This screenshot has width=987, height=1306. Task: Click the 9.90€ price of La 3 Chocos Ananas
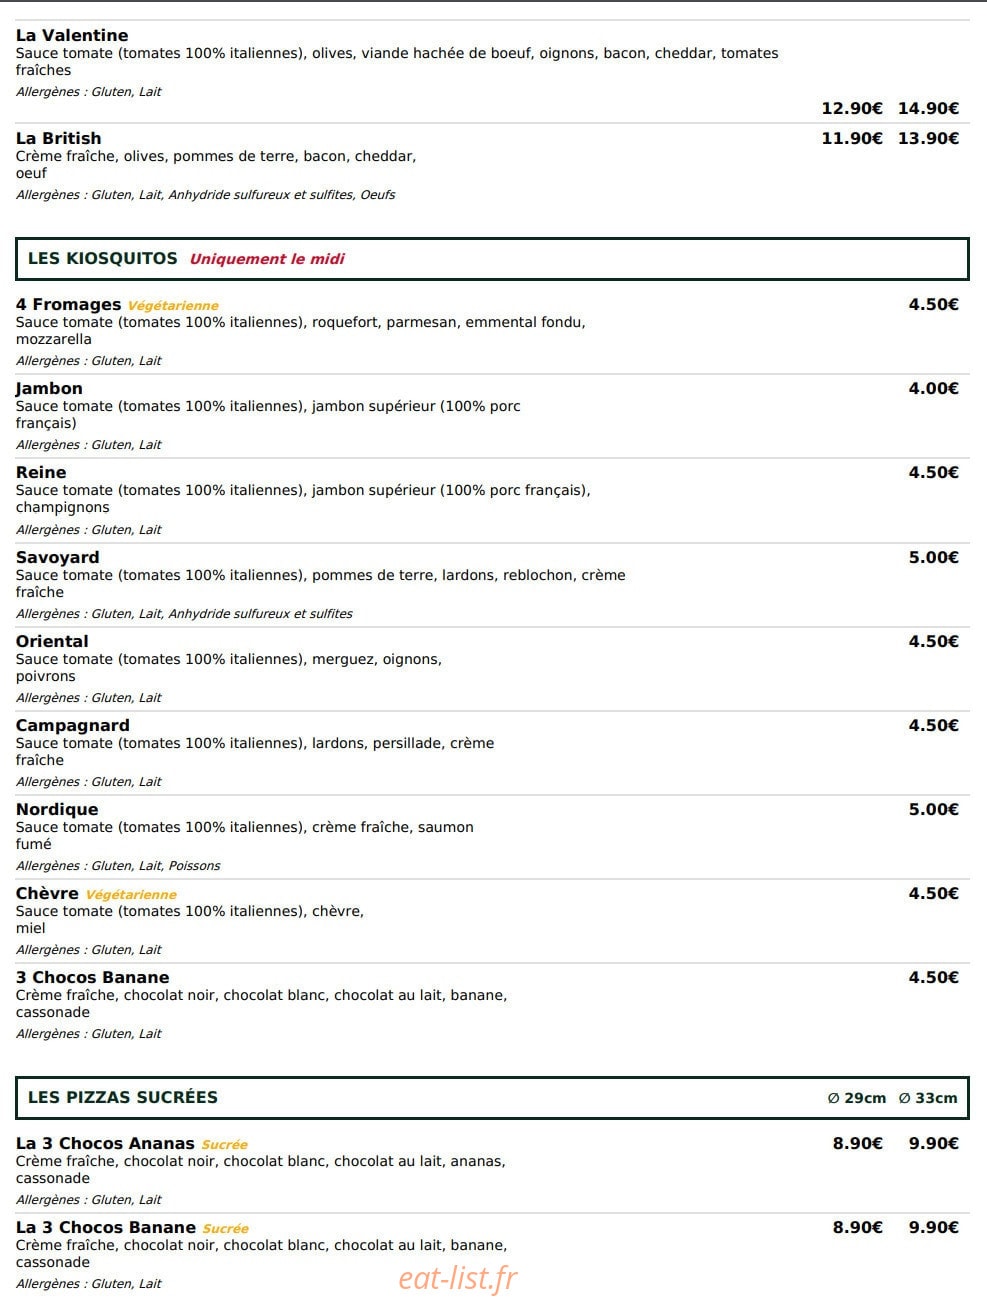pos(934,1143)
